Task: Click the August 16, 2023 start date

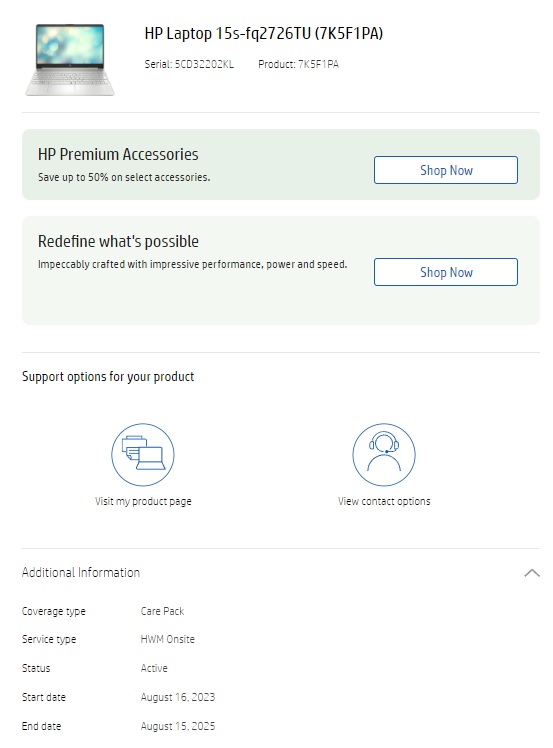Action: point(177,697)
